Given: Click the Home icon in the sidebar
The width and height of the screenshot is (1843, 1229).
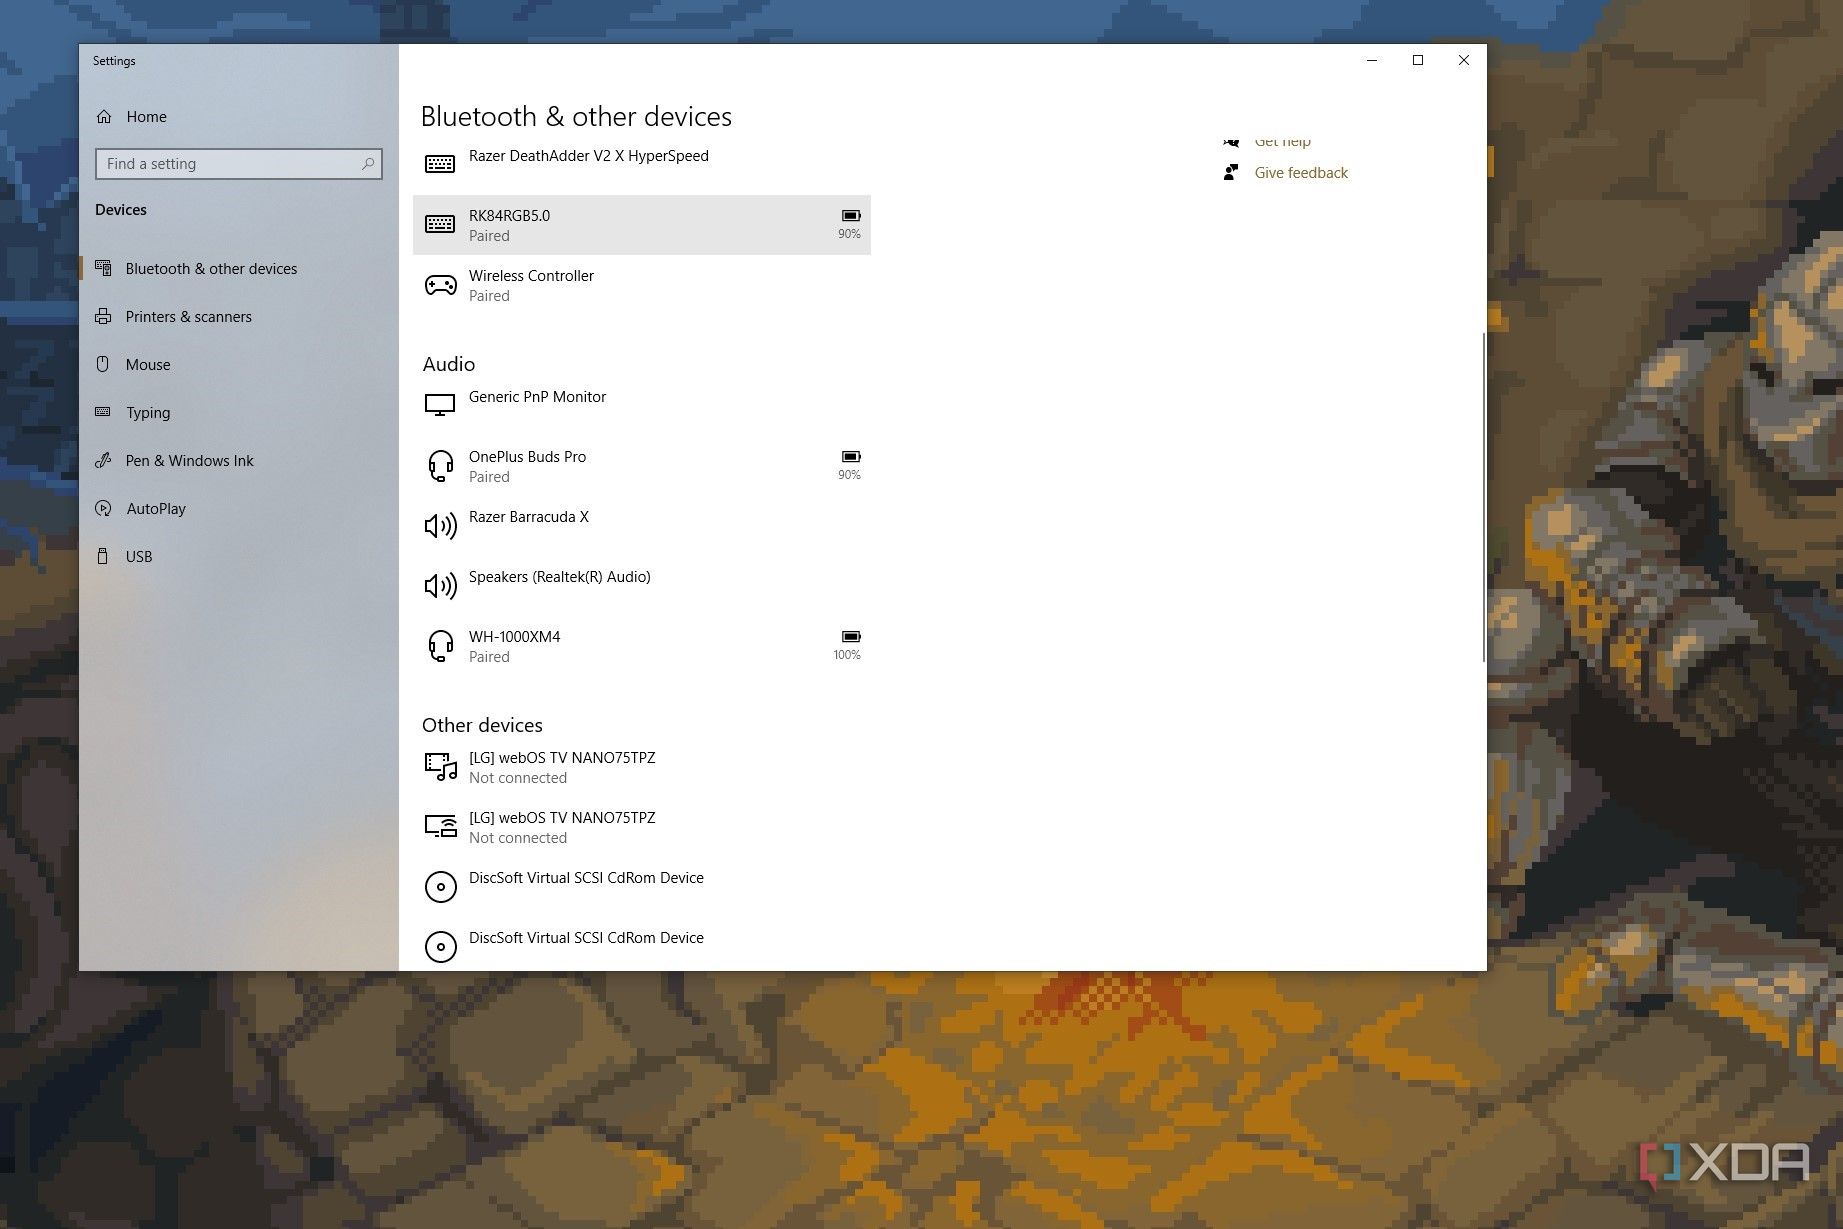Looking at the screenshot, I should (x=104, y=117).
